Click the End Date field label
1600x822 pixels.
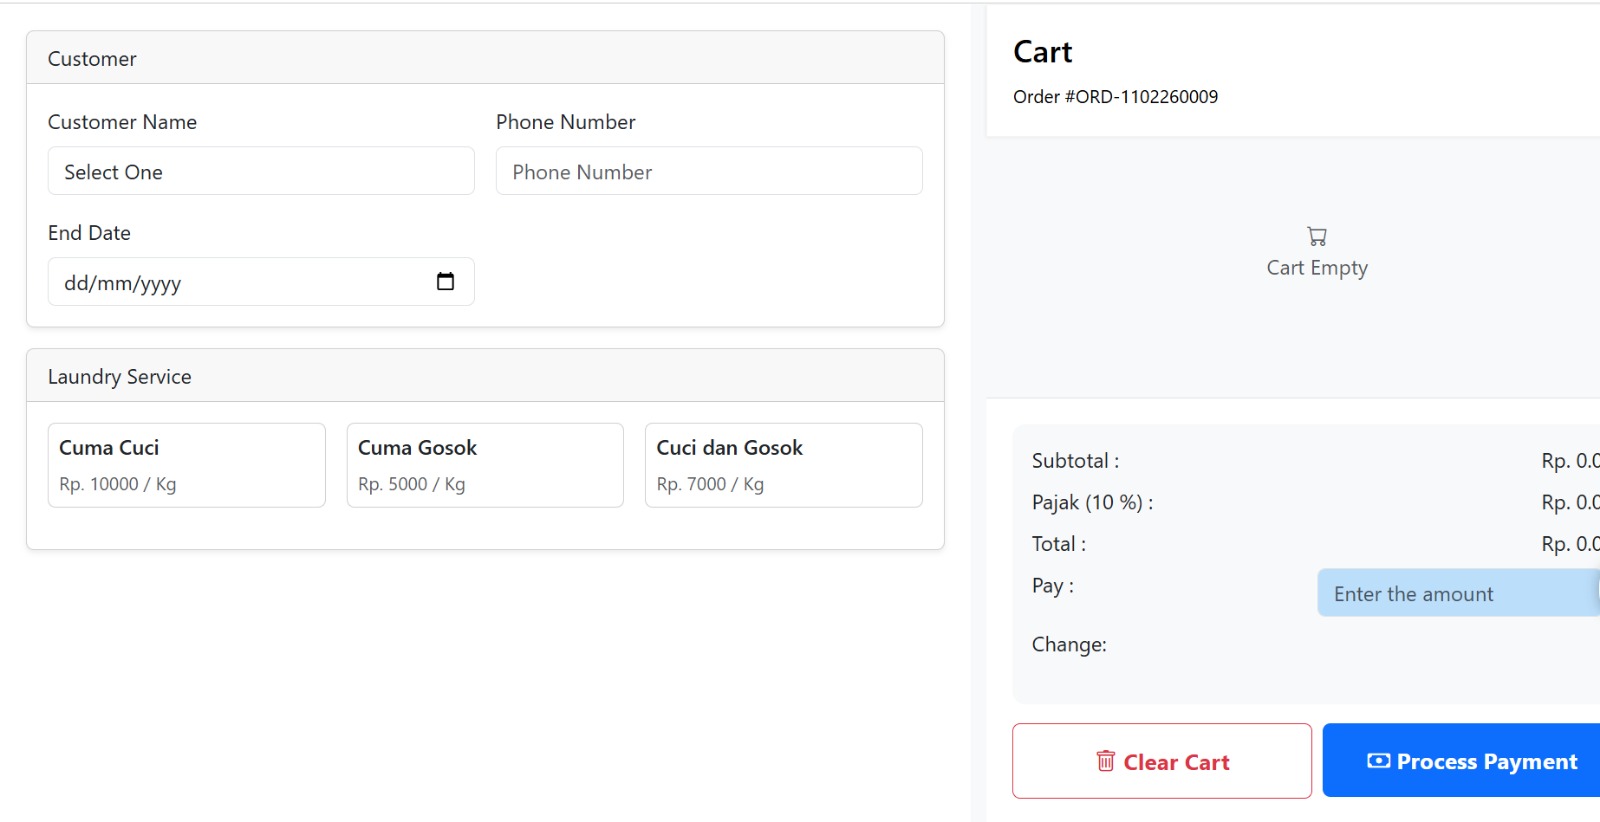tap(89, 233)
